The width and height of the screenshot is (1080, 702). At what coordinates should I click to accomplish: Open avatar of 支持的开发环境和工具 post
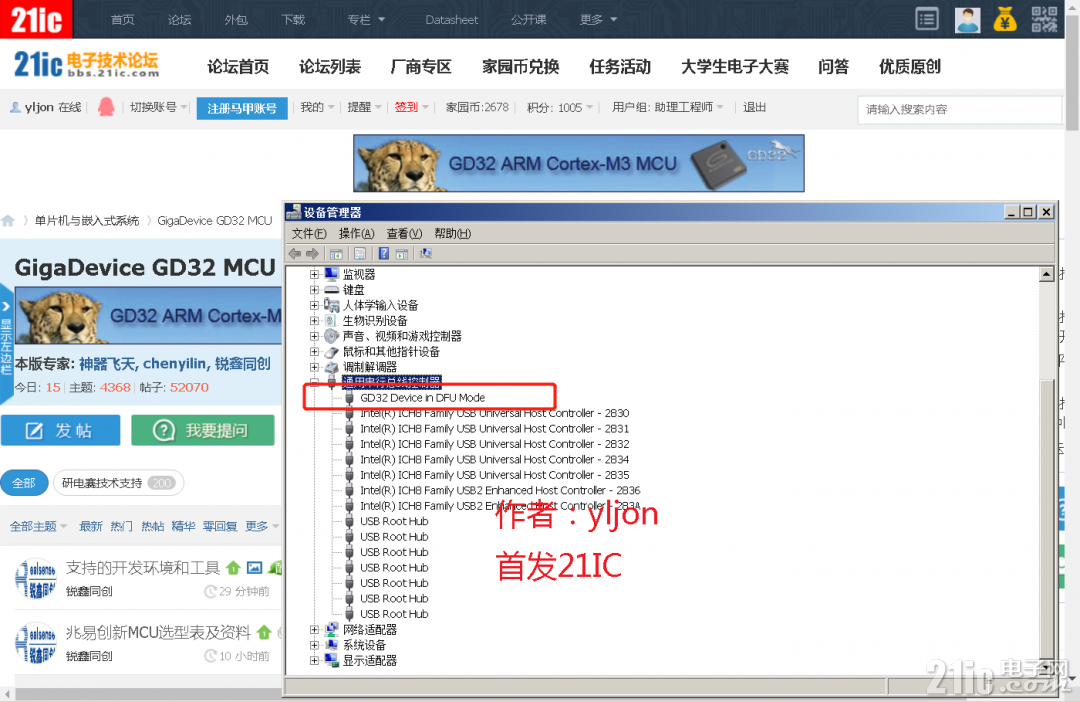coord(35,578)
